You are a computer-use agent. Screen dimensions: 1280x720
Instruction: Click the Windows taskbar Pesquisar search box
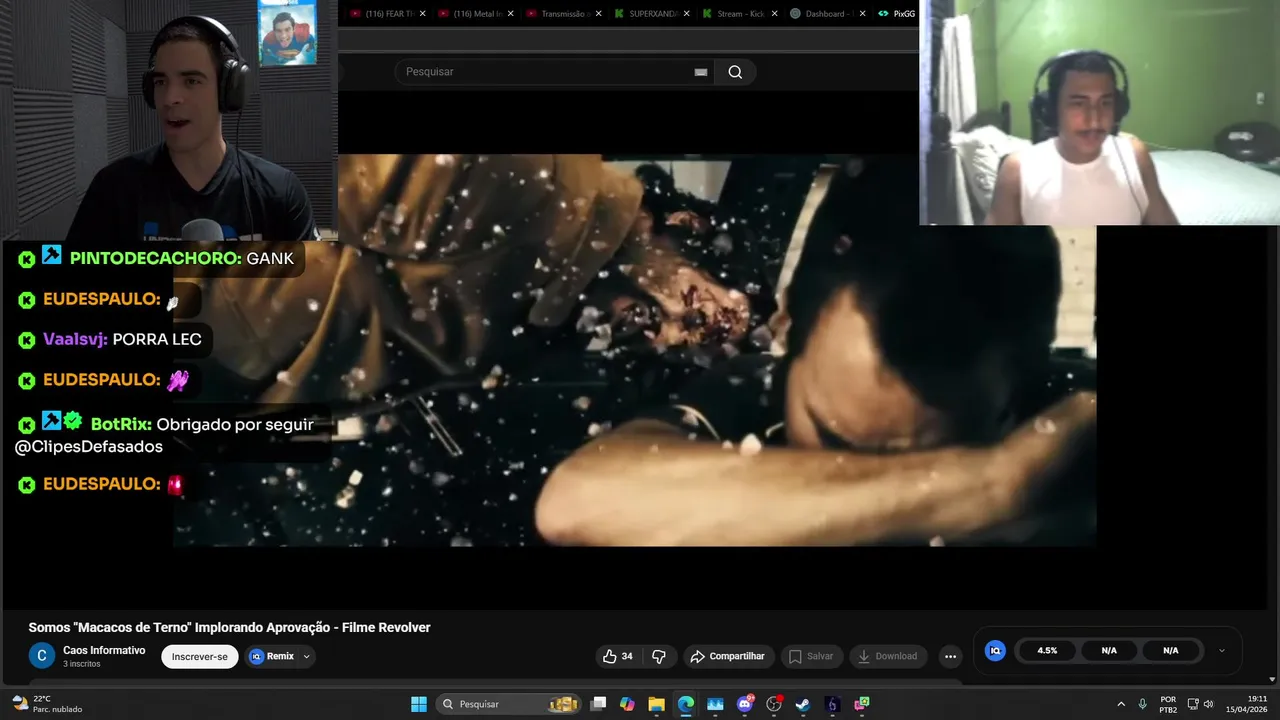point(510,704)
